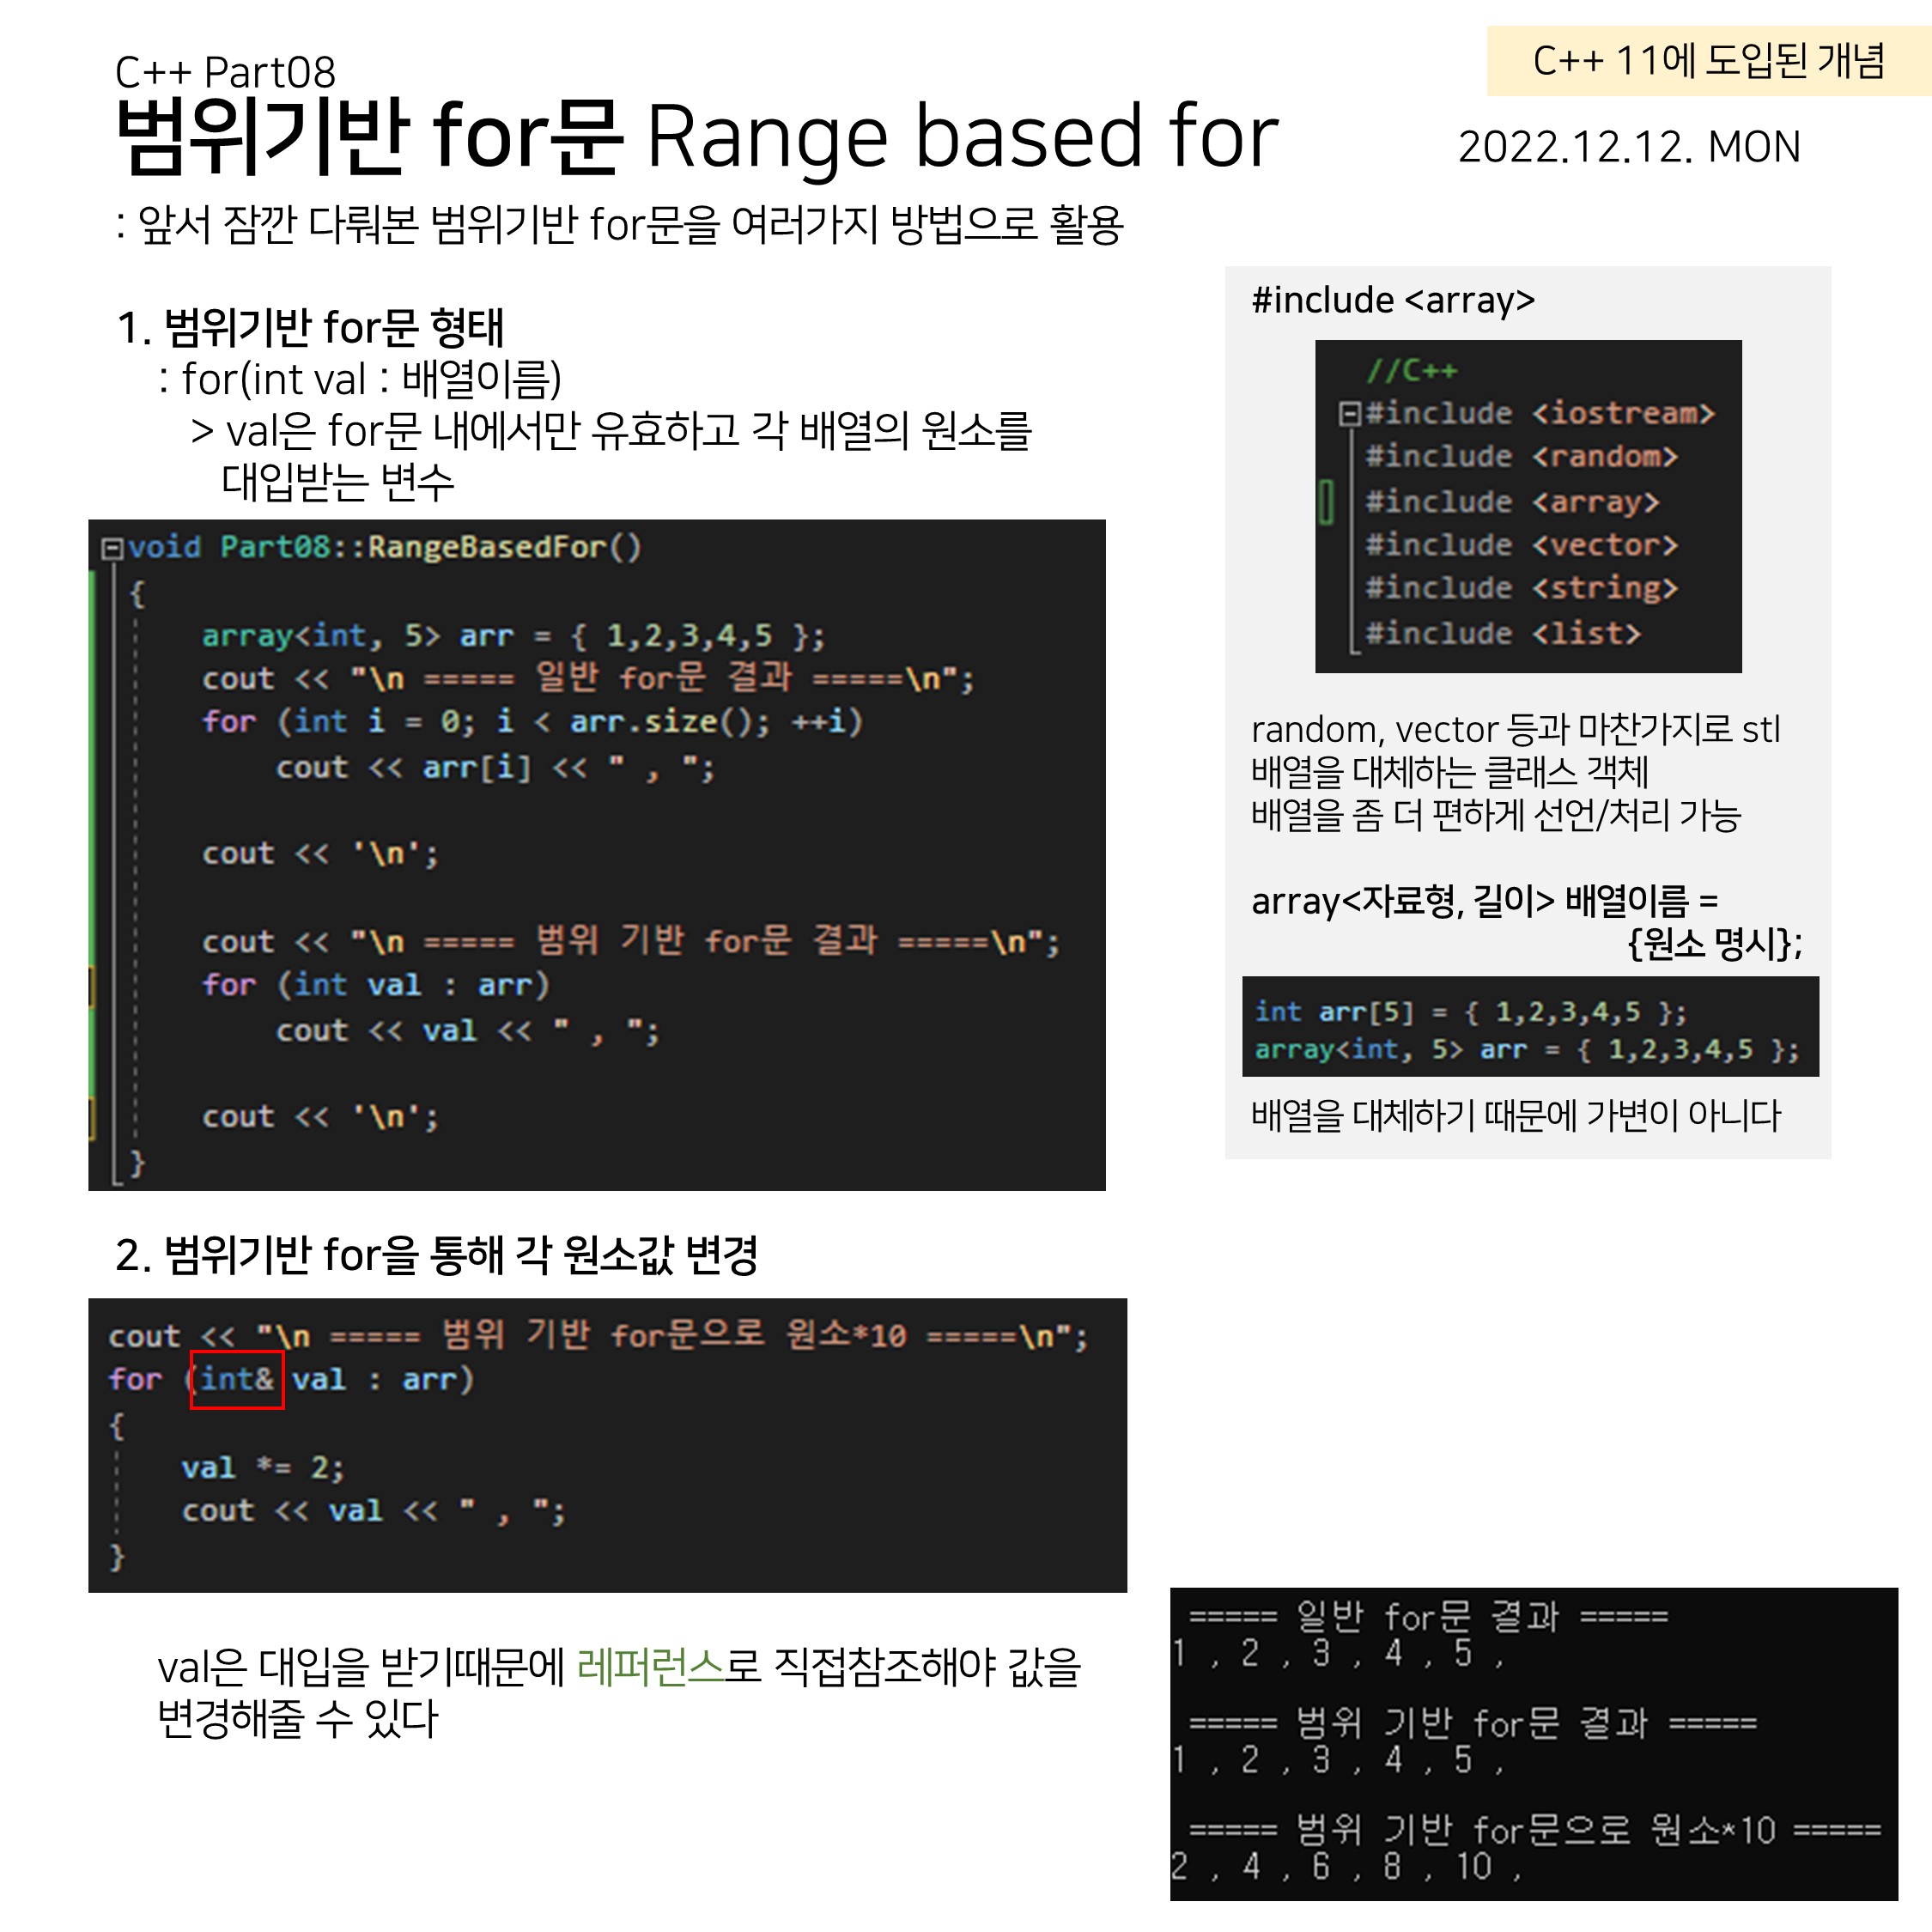Click the '2 , 4 , 6 , 8 , 10' output line
This screenshot has height=1932, width=1932.
click(1346, 1866)
